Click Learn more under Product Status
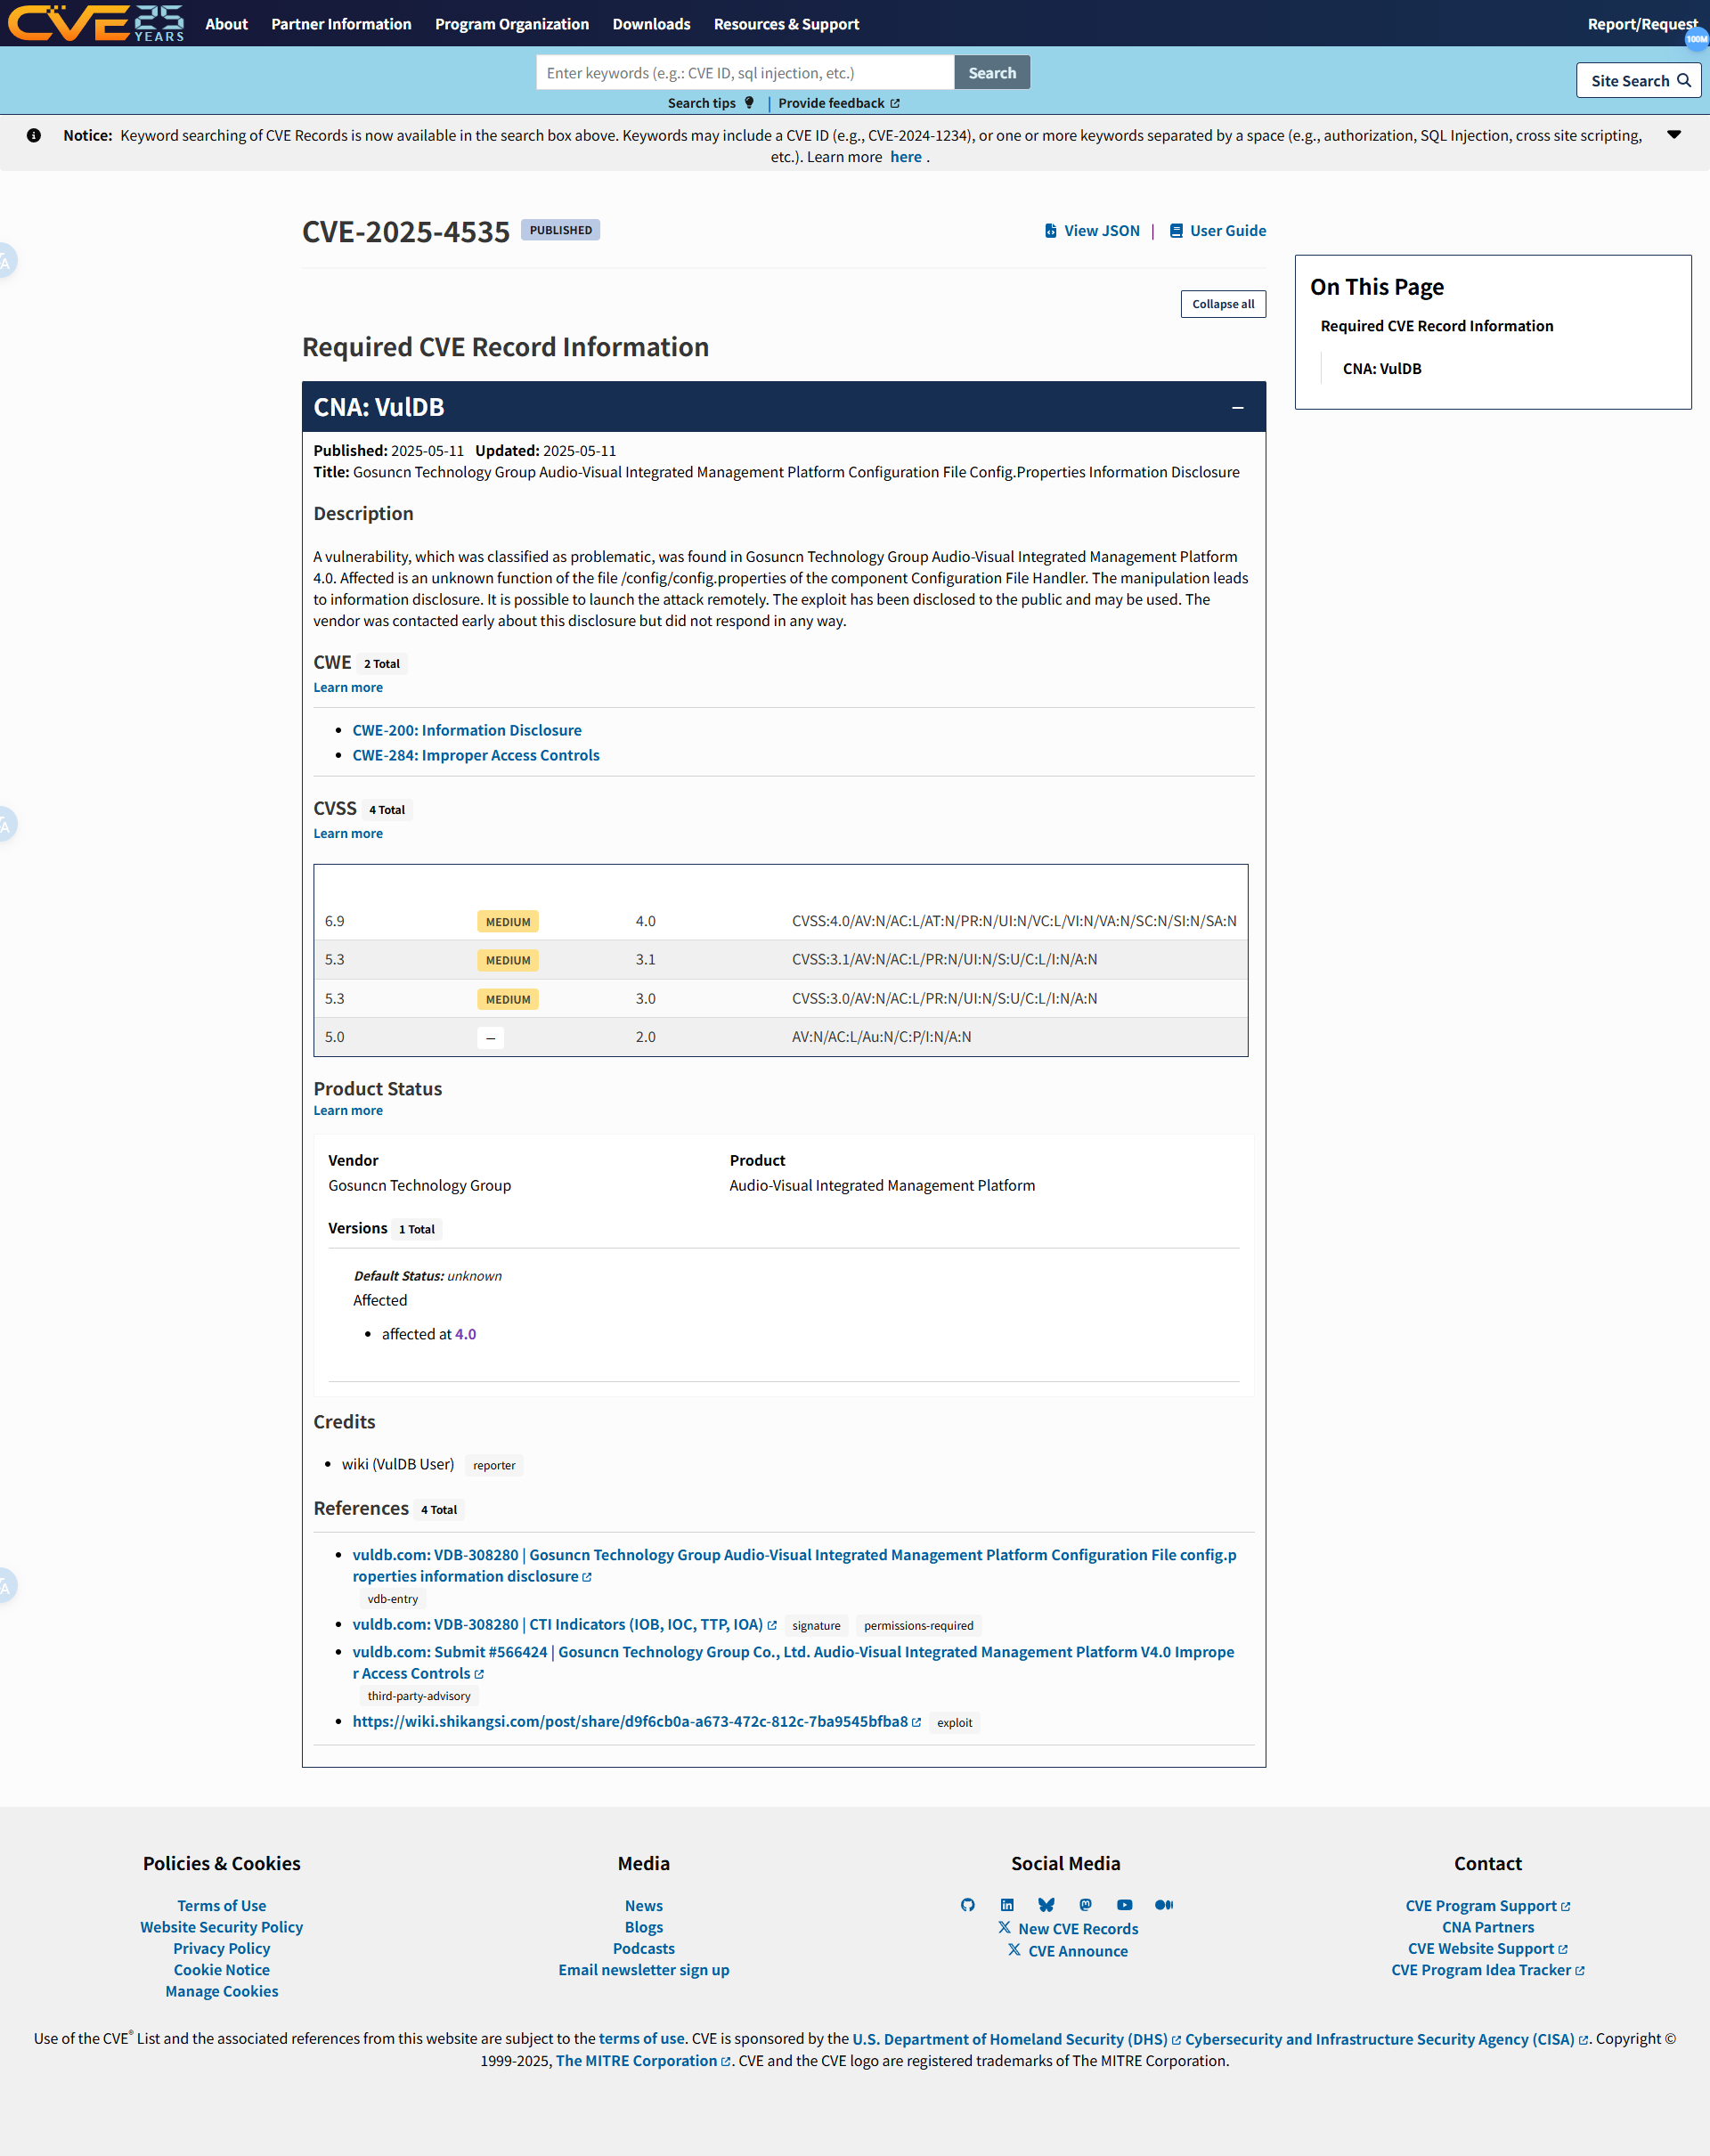This screenshot has width=1710, height=2156. [x=348, y=1110]
